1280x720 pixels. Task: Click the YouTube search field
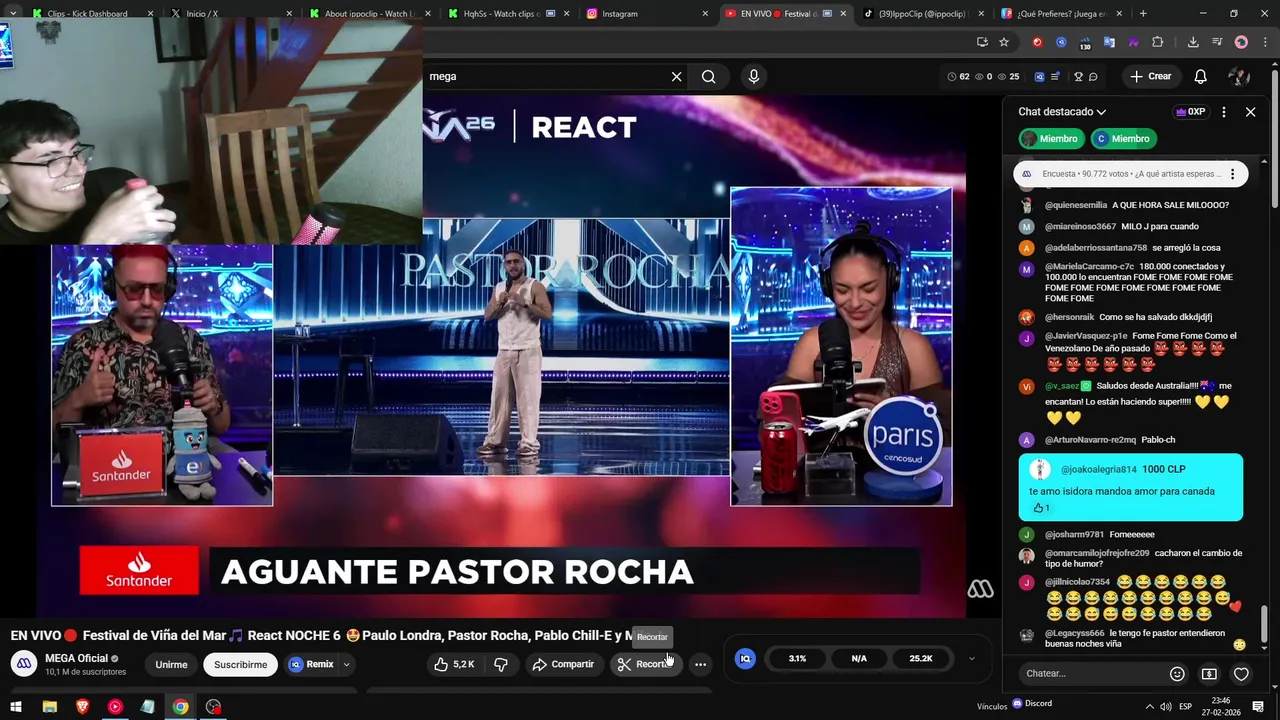(545, 76)
